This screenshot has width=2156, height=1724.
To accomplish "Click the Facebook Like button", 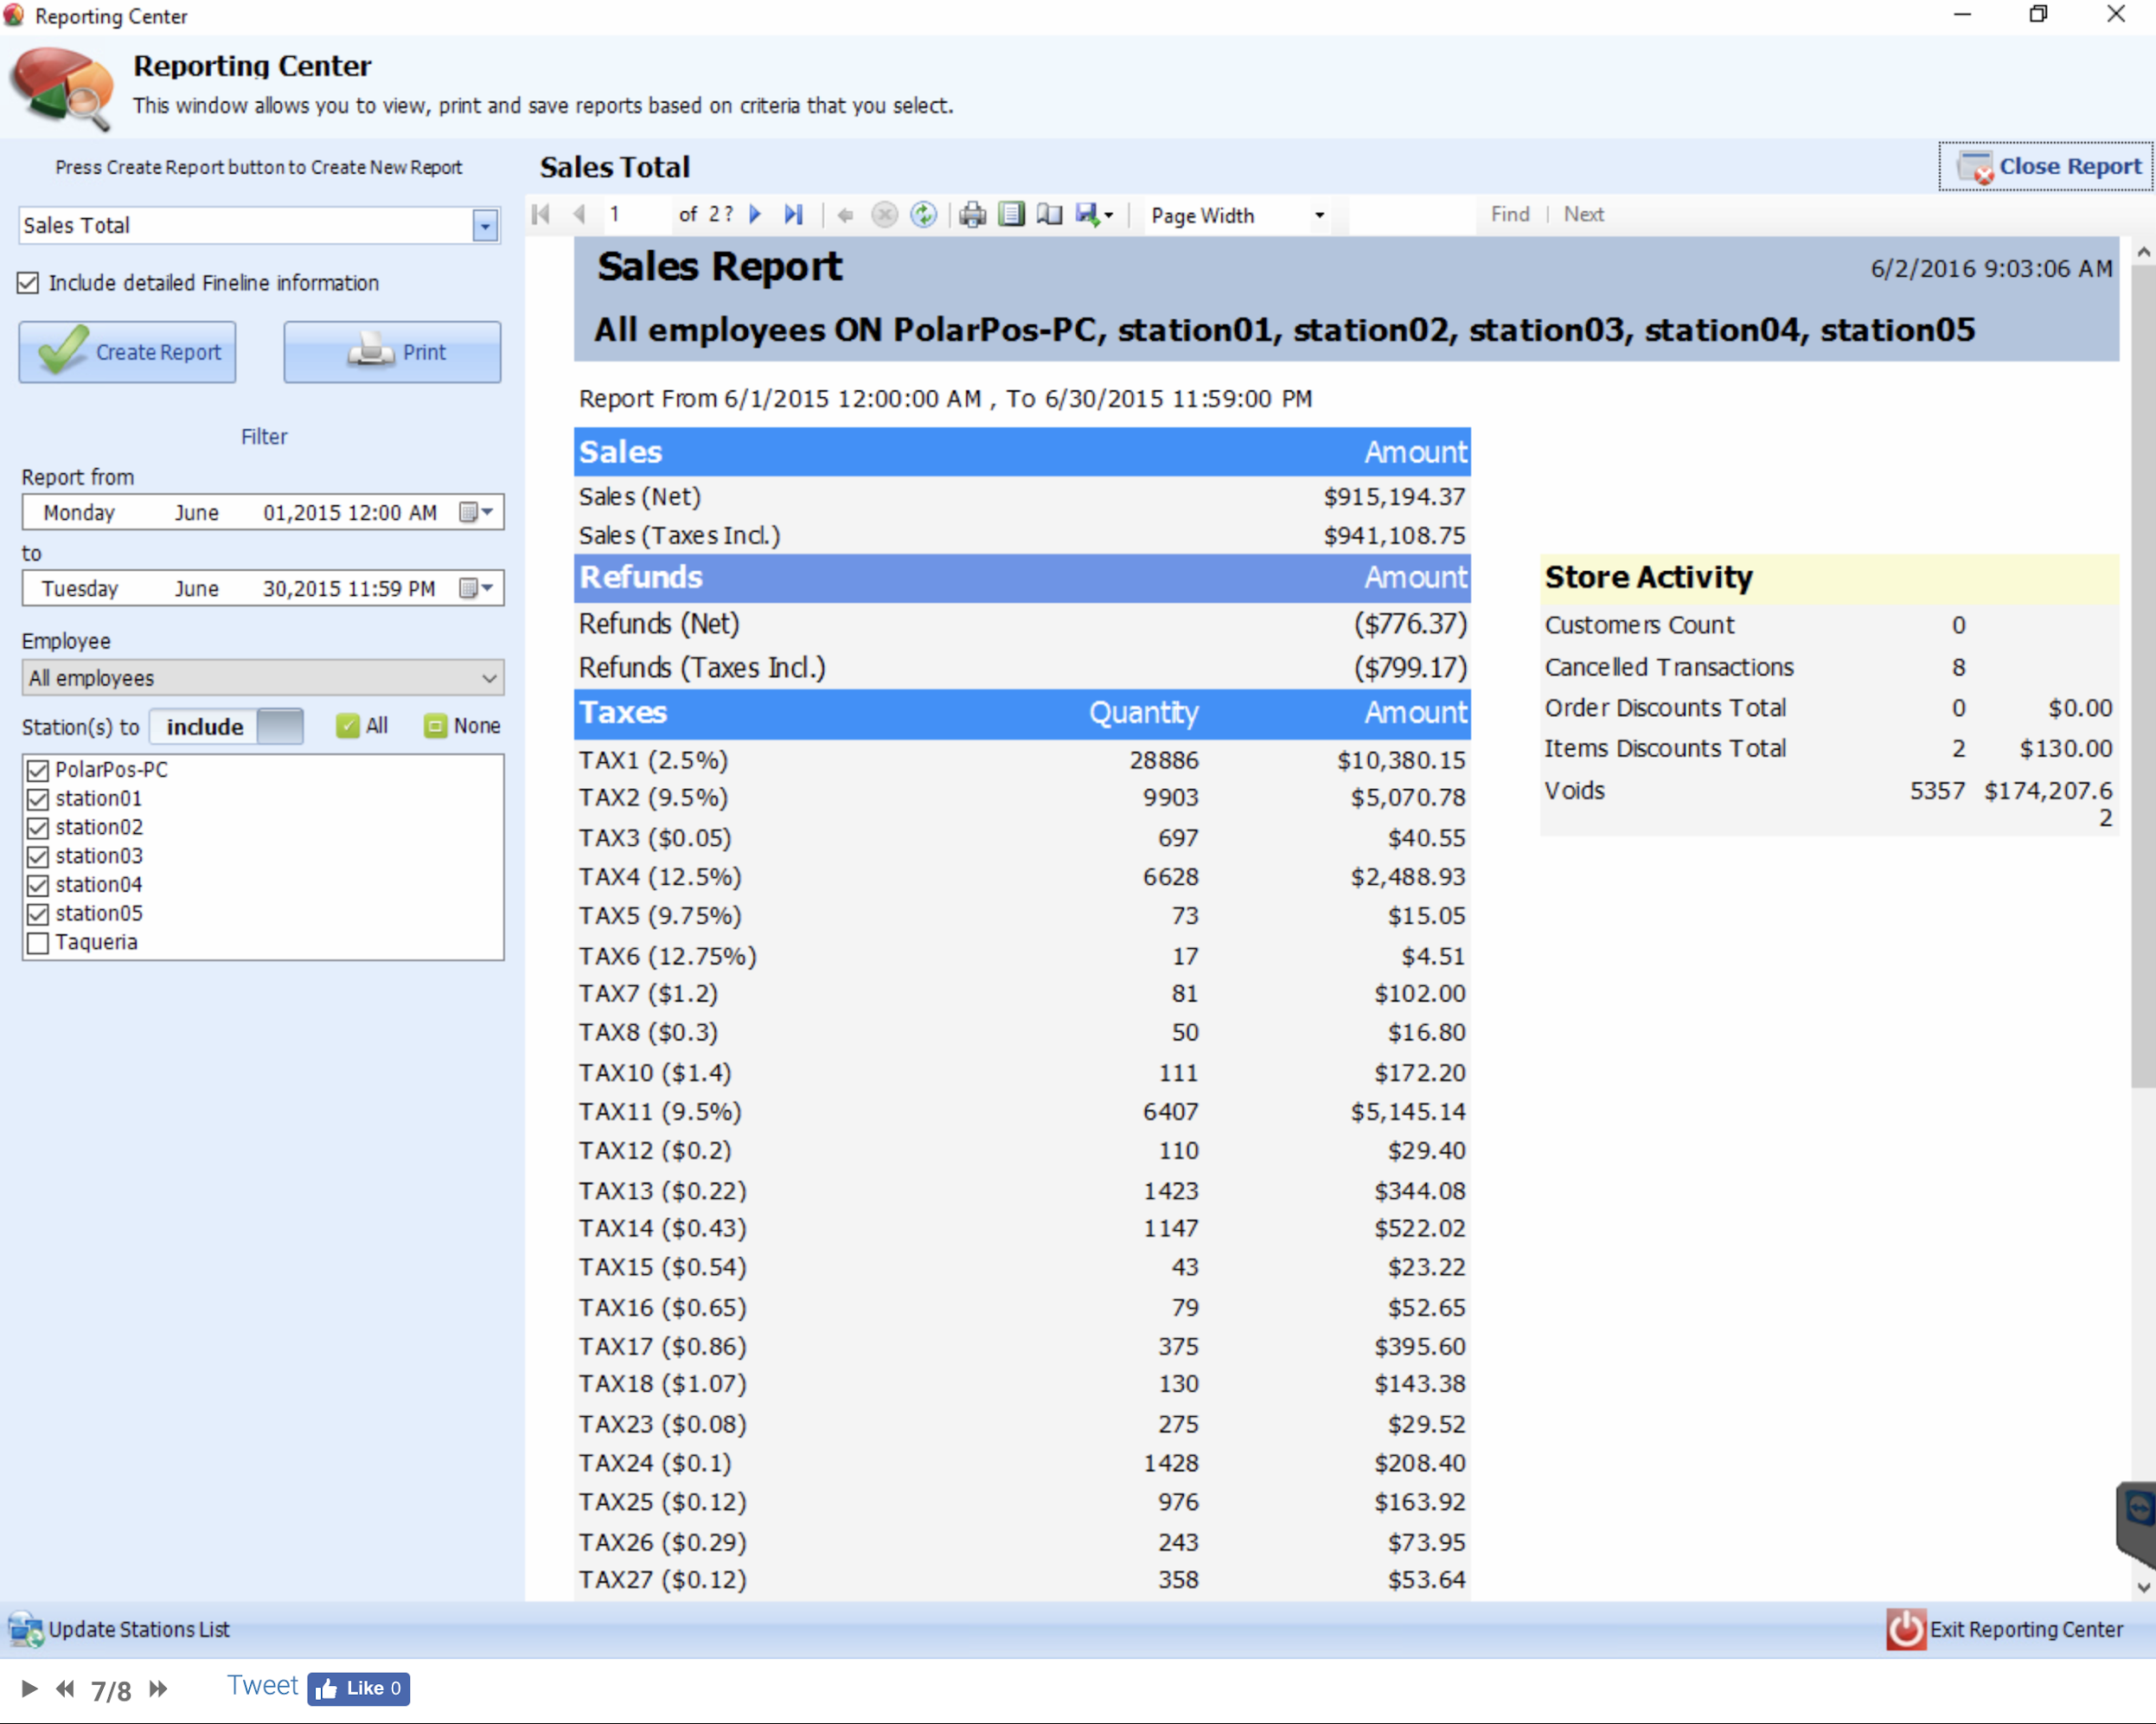I will coord(358,1689).
